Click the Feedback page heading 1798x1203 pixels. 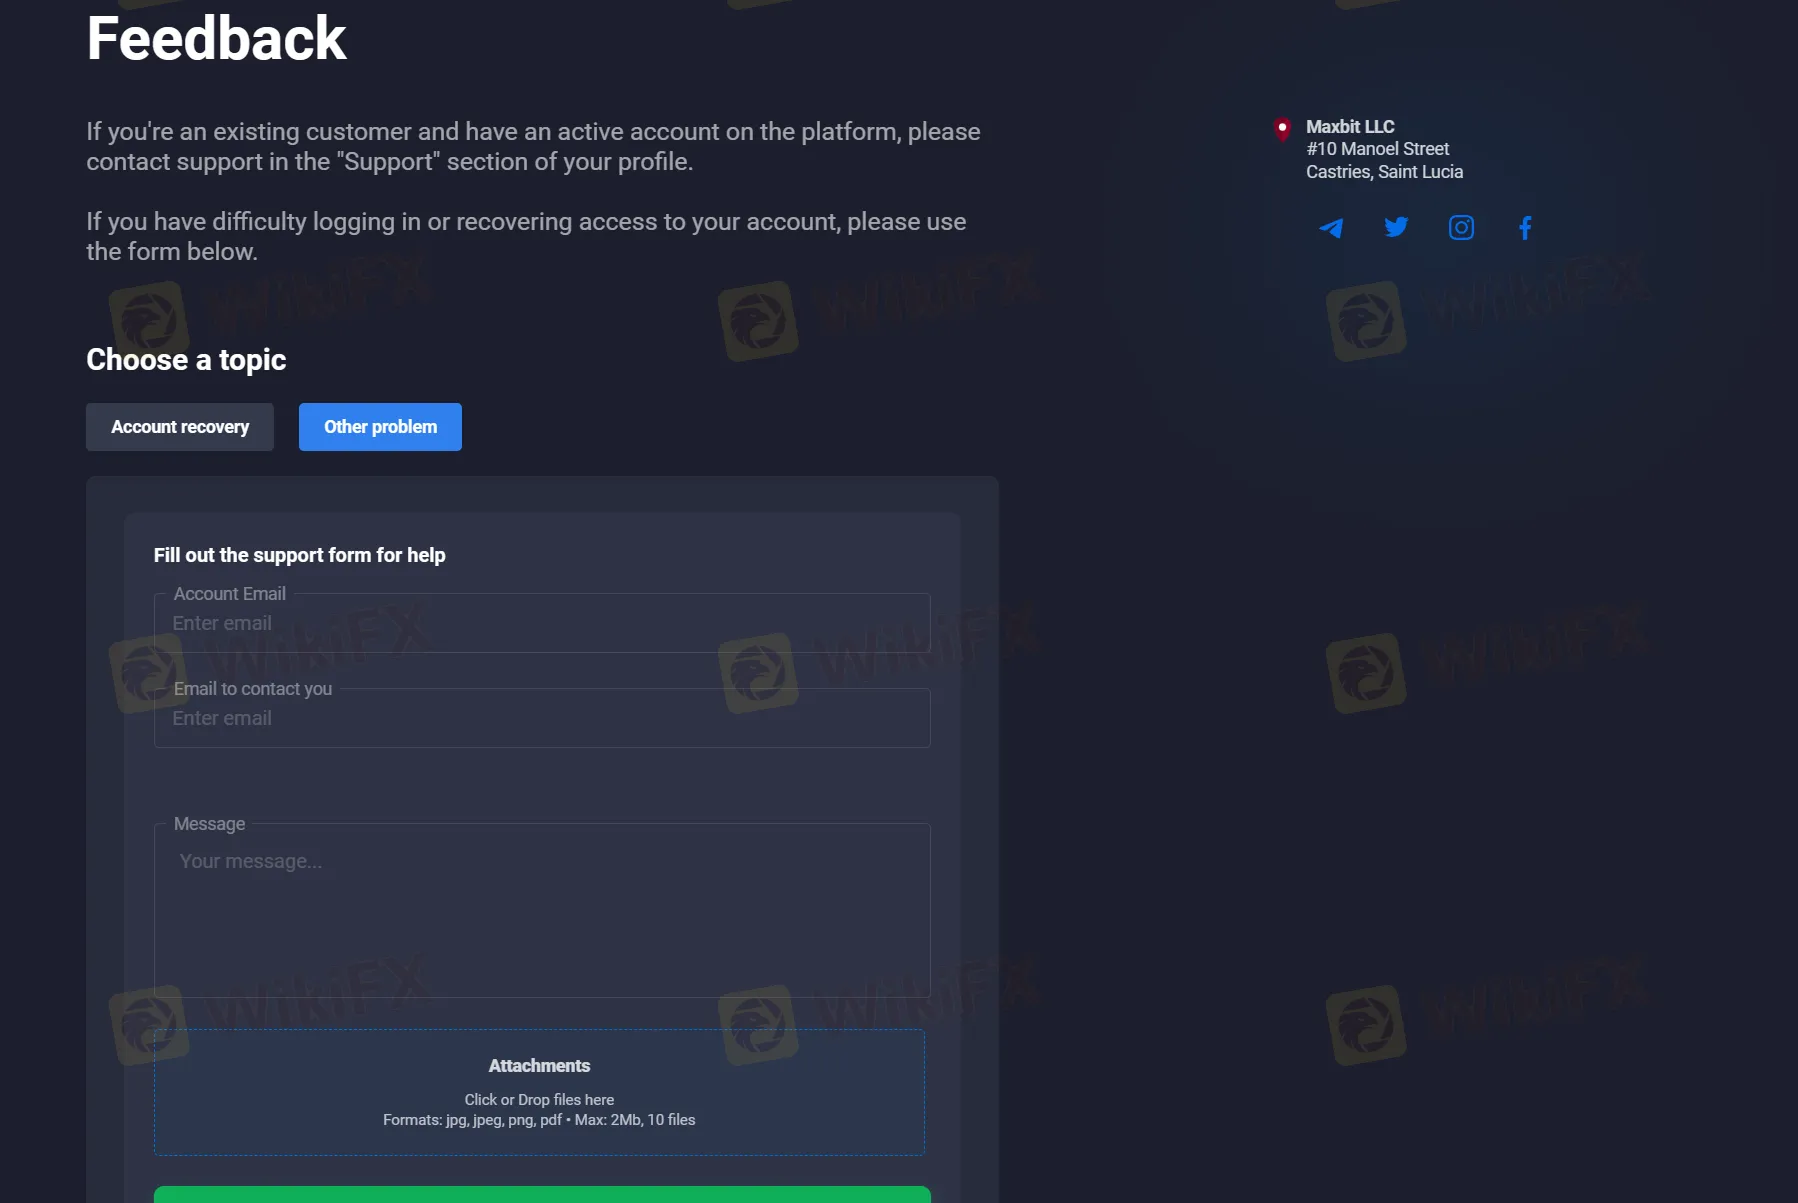pyautogui.click(x=216, y=39)
